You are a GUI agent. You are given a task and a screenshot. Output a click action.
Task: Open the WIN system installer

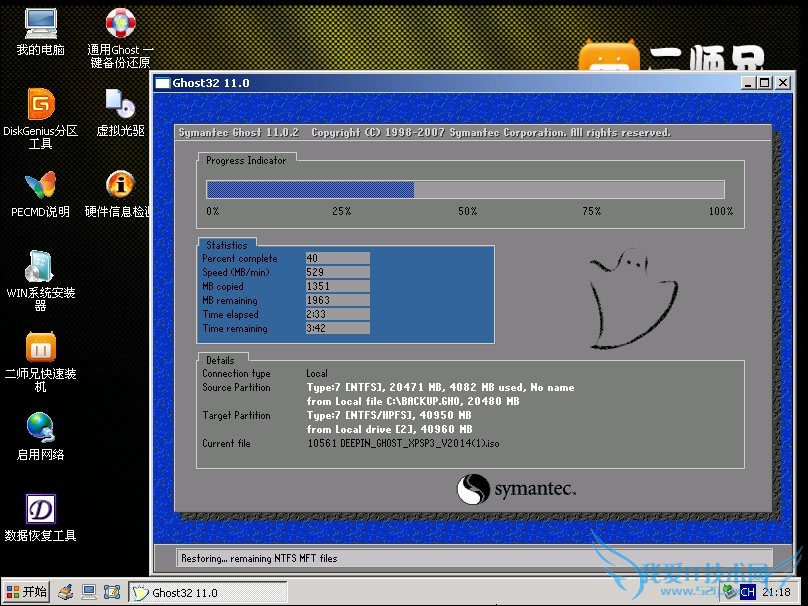pyautogui.click(x=40, y=272)
